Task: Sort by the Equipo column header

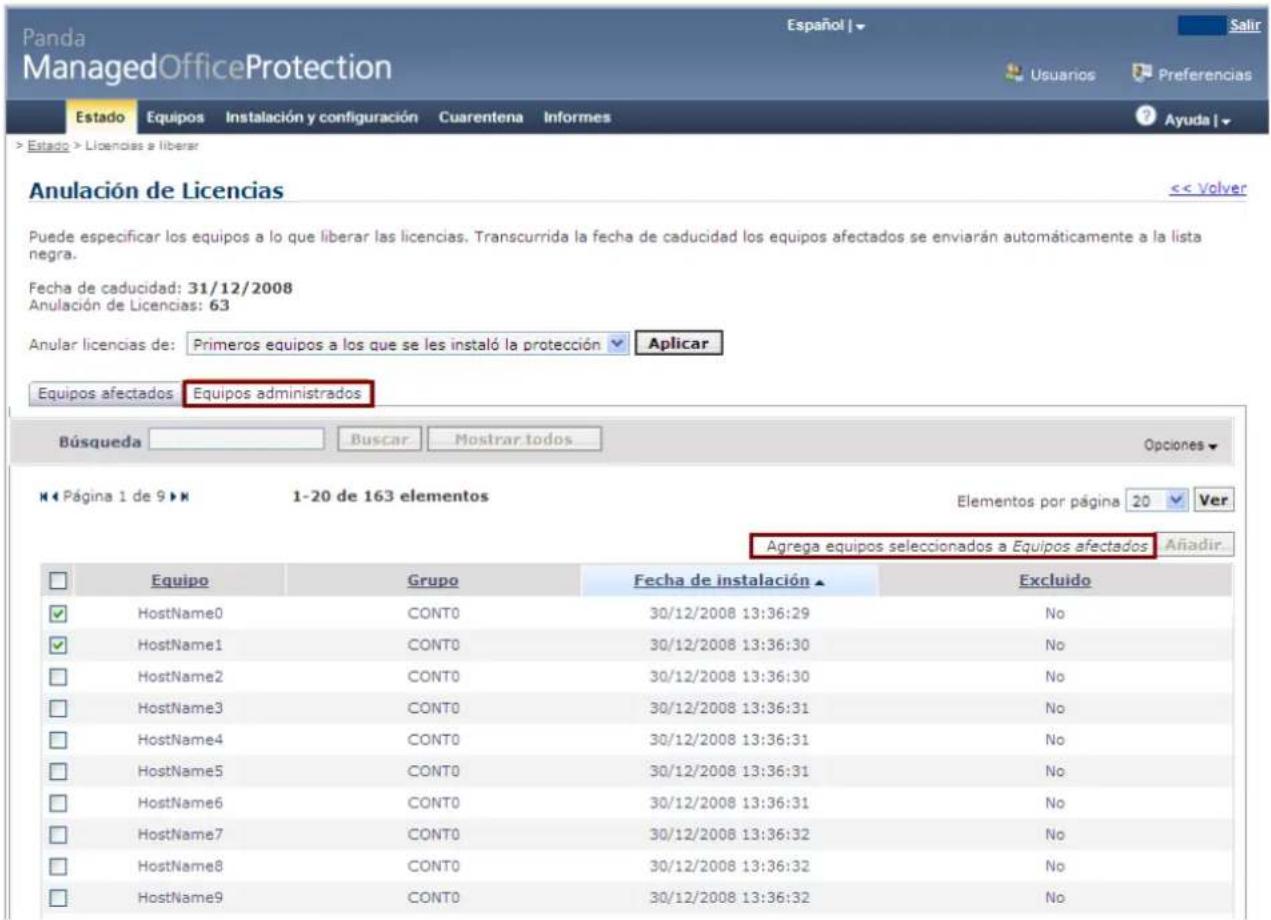Action: (180, 580)
